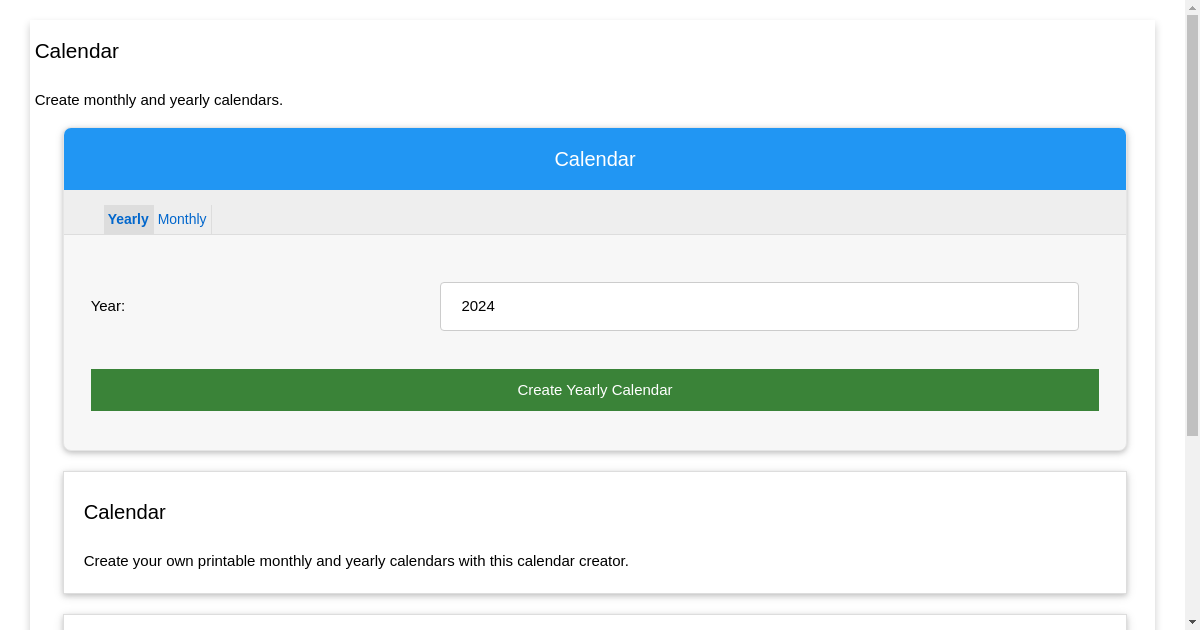Switch to the Monthly tab

pyautogui.click(x=182, y=219)
